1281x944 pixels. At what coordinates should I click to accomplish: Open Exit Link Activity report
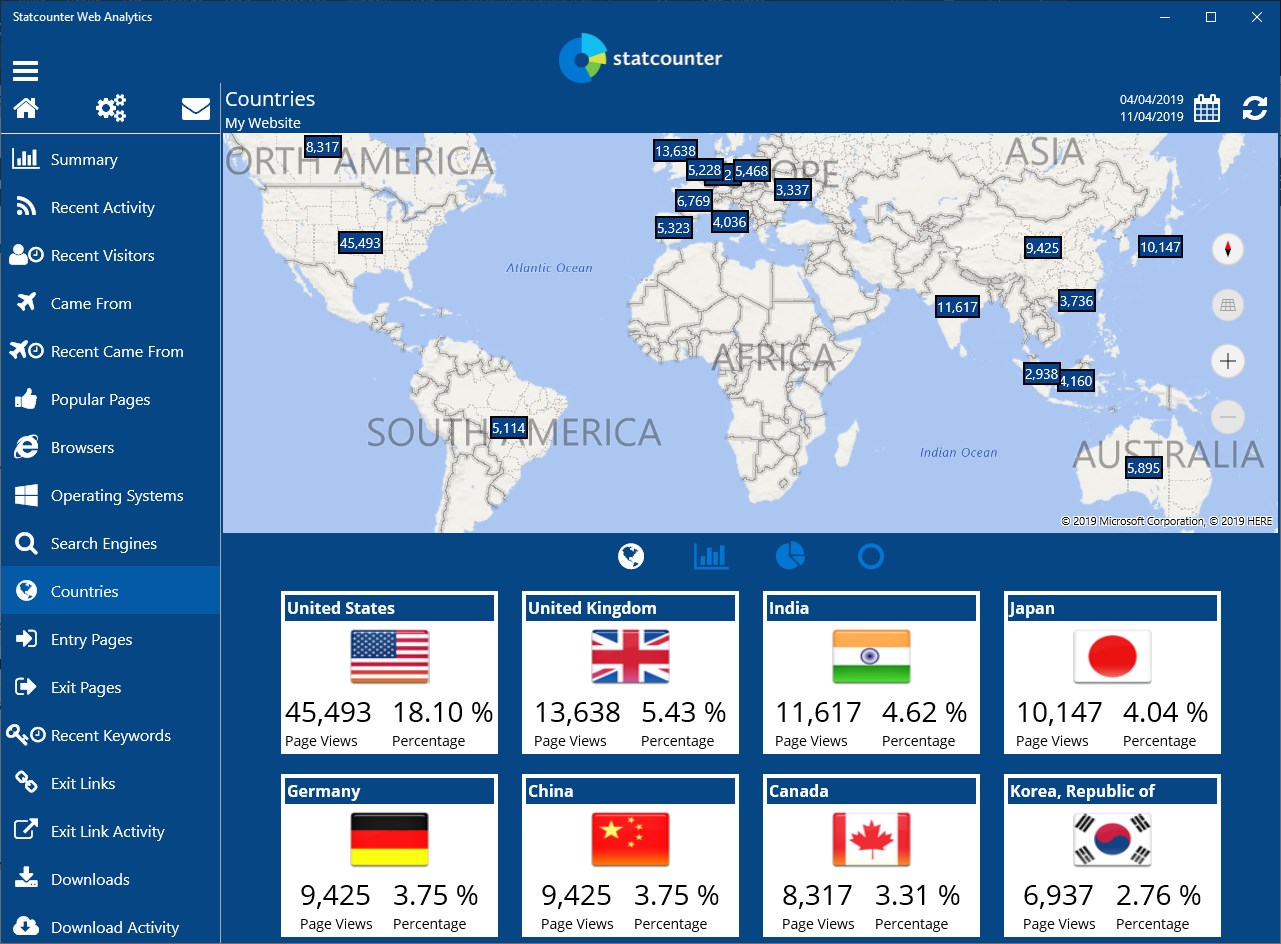[x=110, y=831]
